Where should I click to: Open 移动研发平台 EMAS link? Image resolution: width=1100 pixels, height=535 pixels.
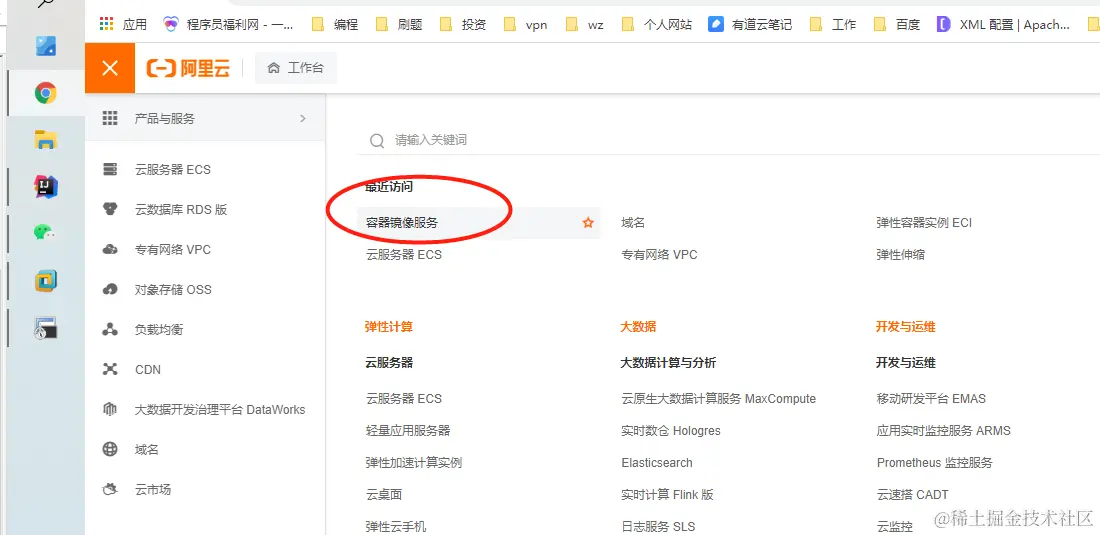point(931,399)
